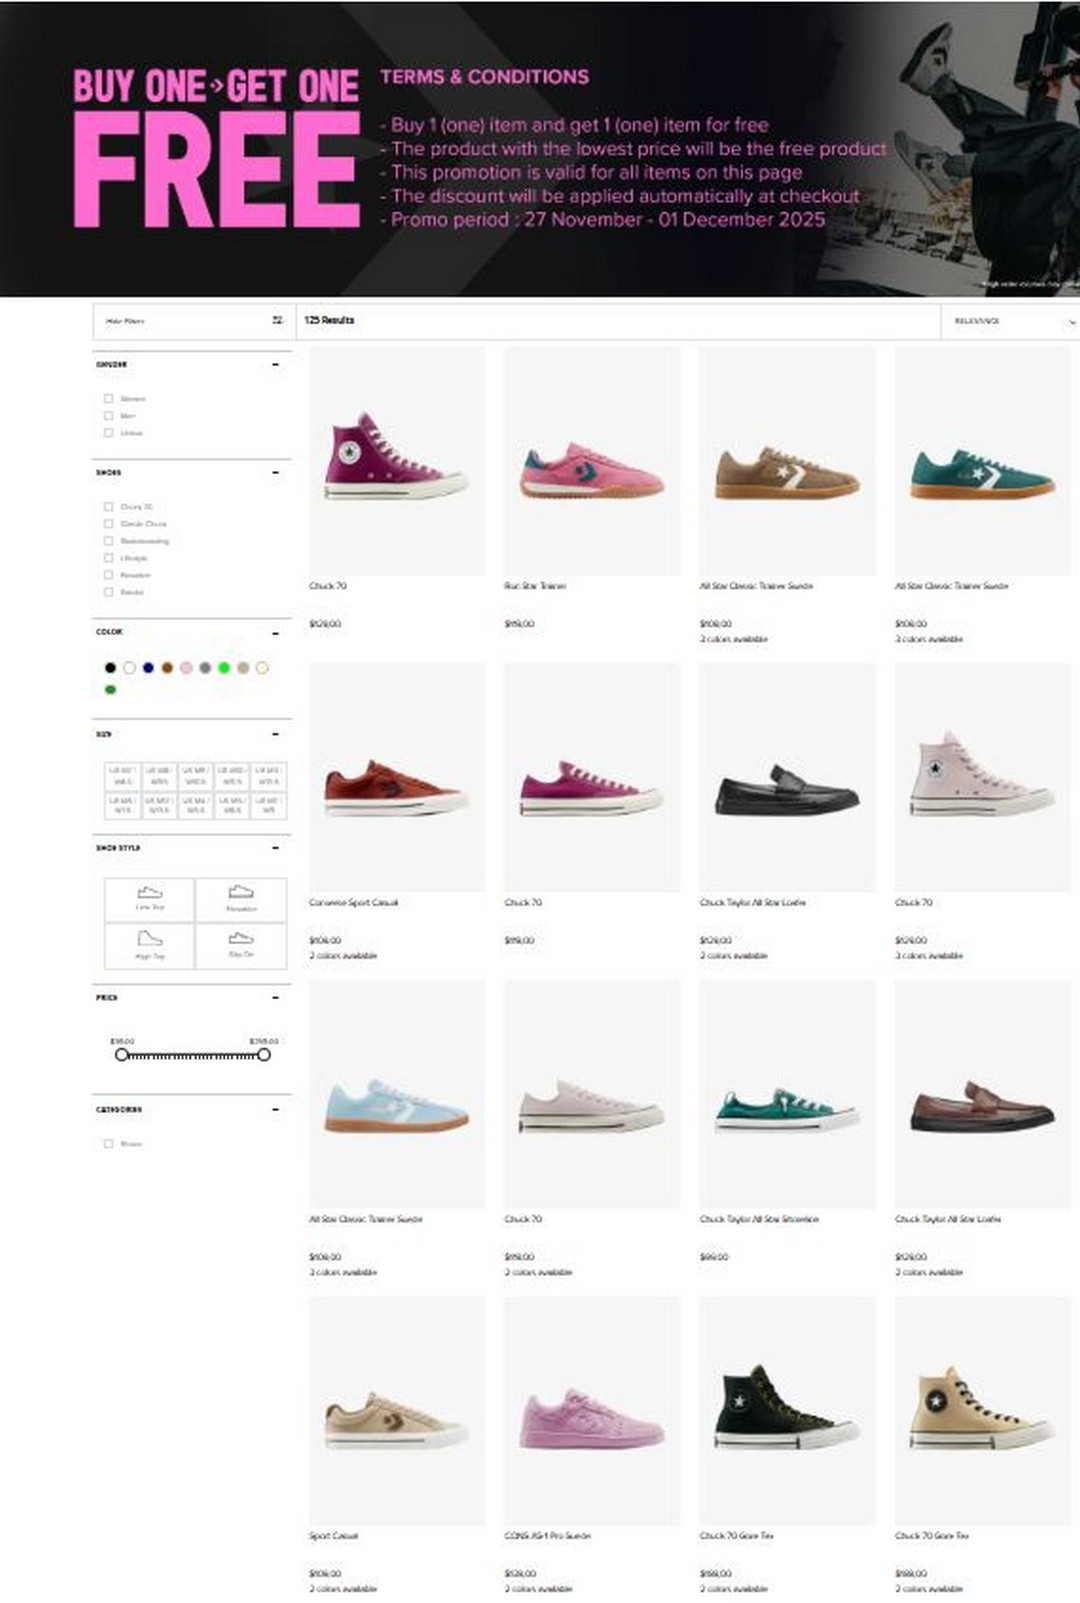The image size is (1080, 1603).
Task: Filter by dark green swatch on second row
Action: [x=110, y=689]
